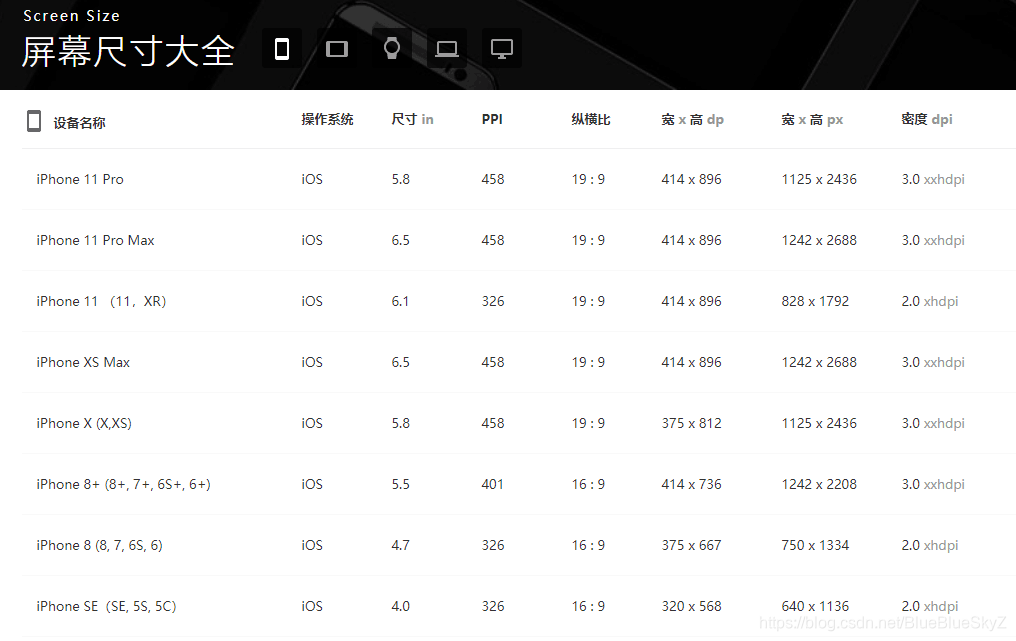Open the smartwatch device category icon
The width and height of the screenshot is (1016, 641).
(x=392, y=49)
